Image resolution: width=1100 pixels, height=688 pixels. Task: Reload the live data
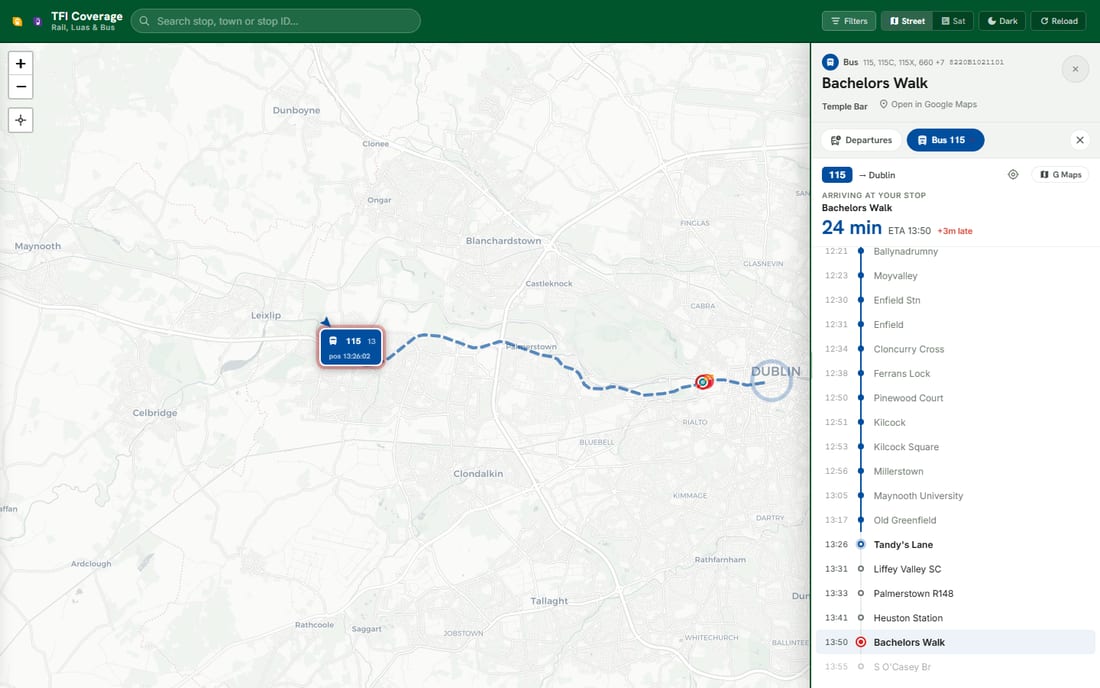[1059, 21]
